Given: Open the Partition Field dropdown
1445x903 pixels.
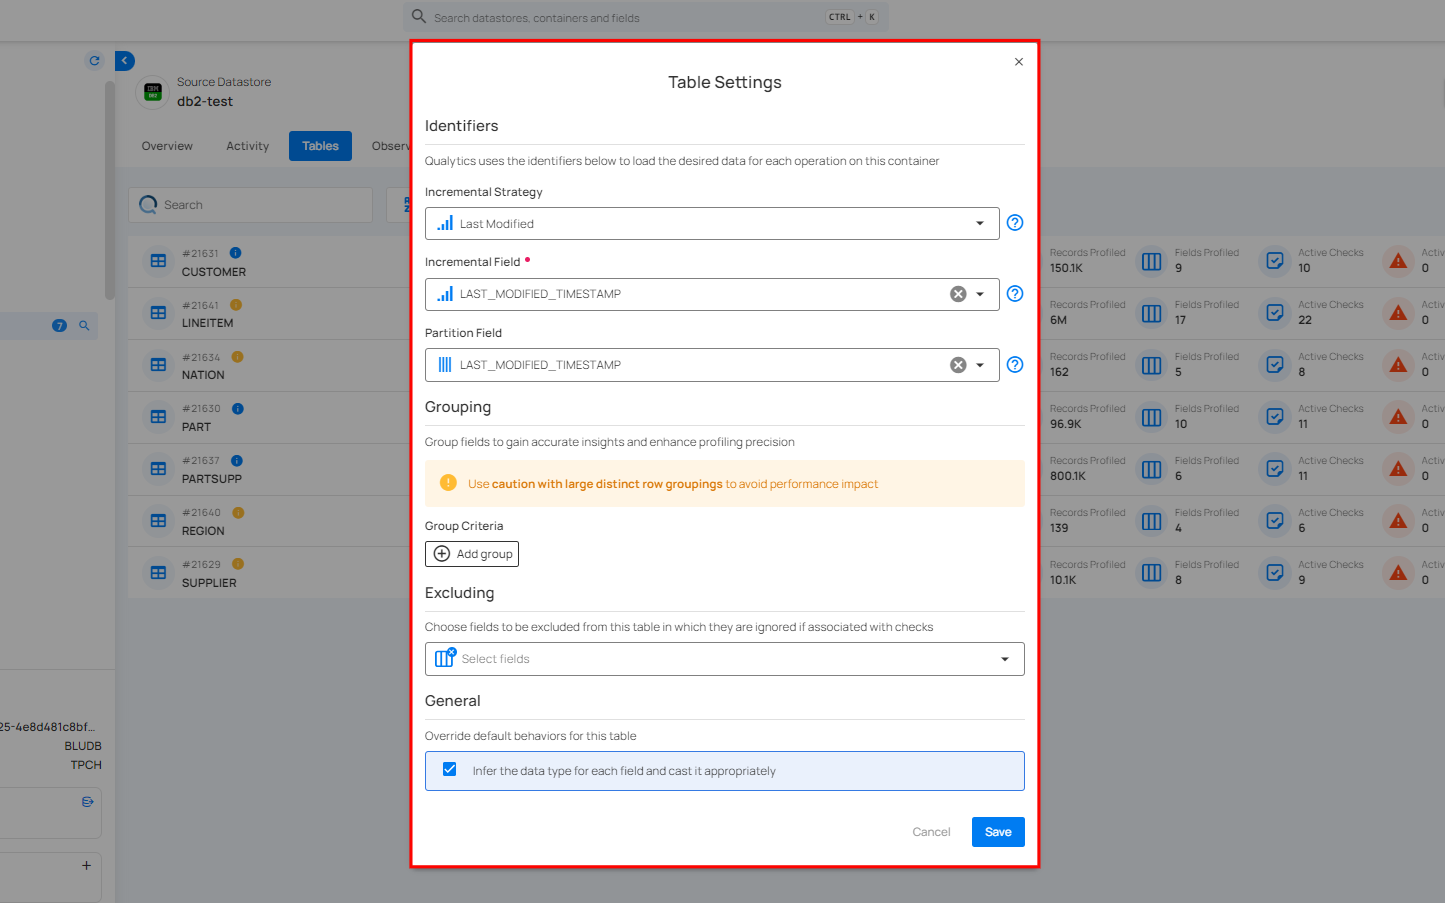Looking at the screenshot, I should (x=980, y=365).
